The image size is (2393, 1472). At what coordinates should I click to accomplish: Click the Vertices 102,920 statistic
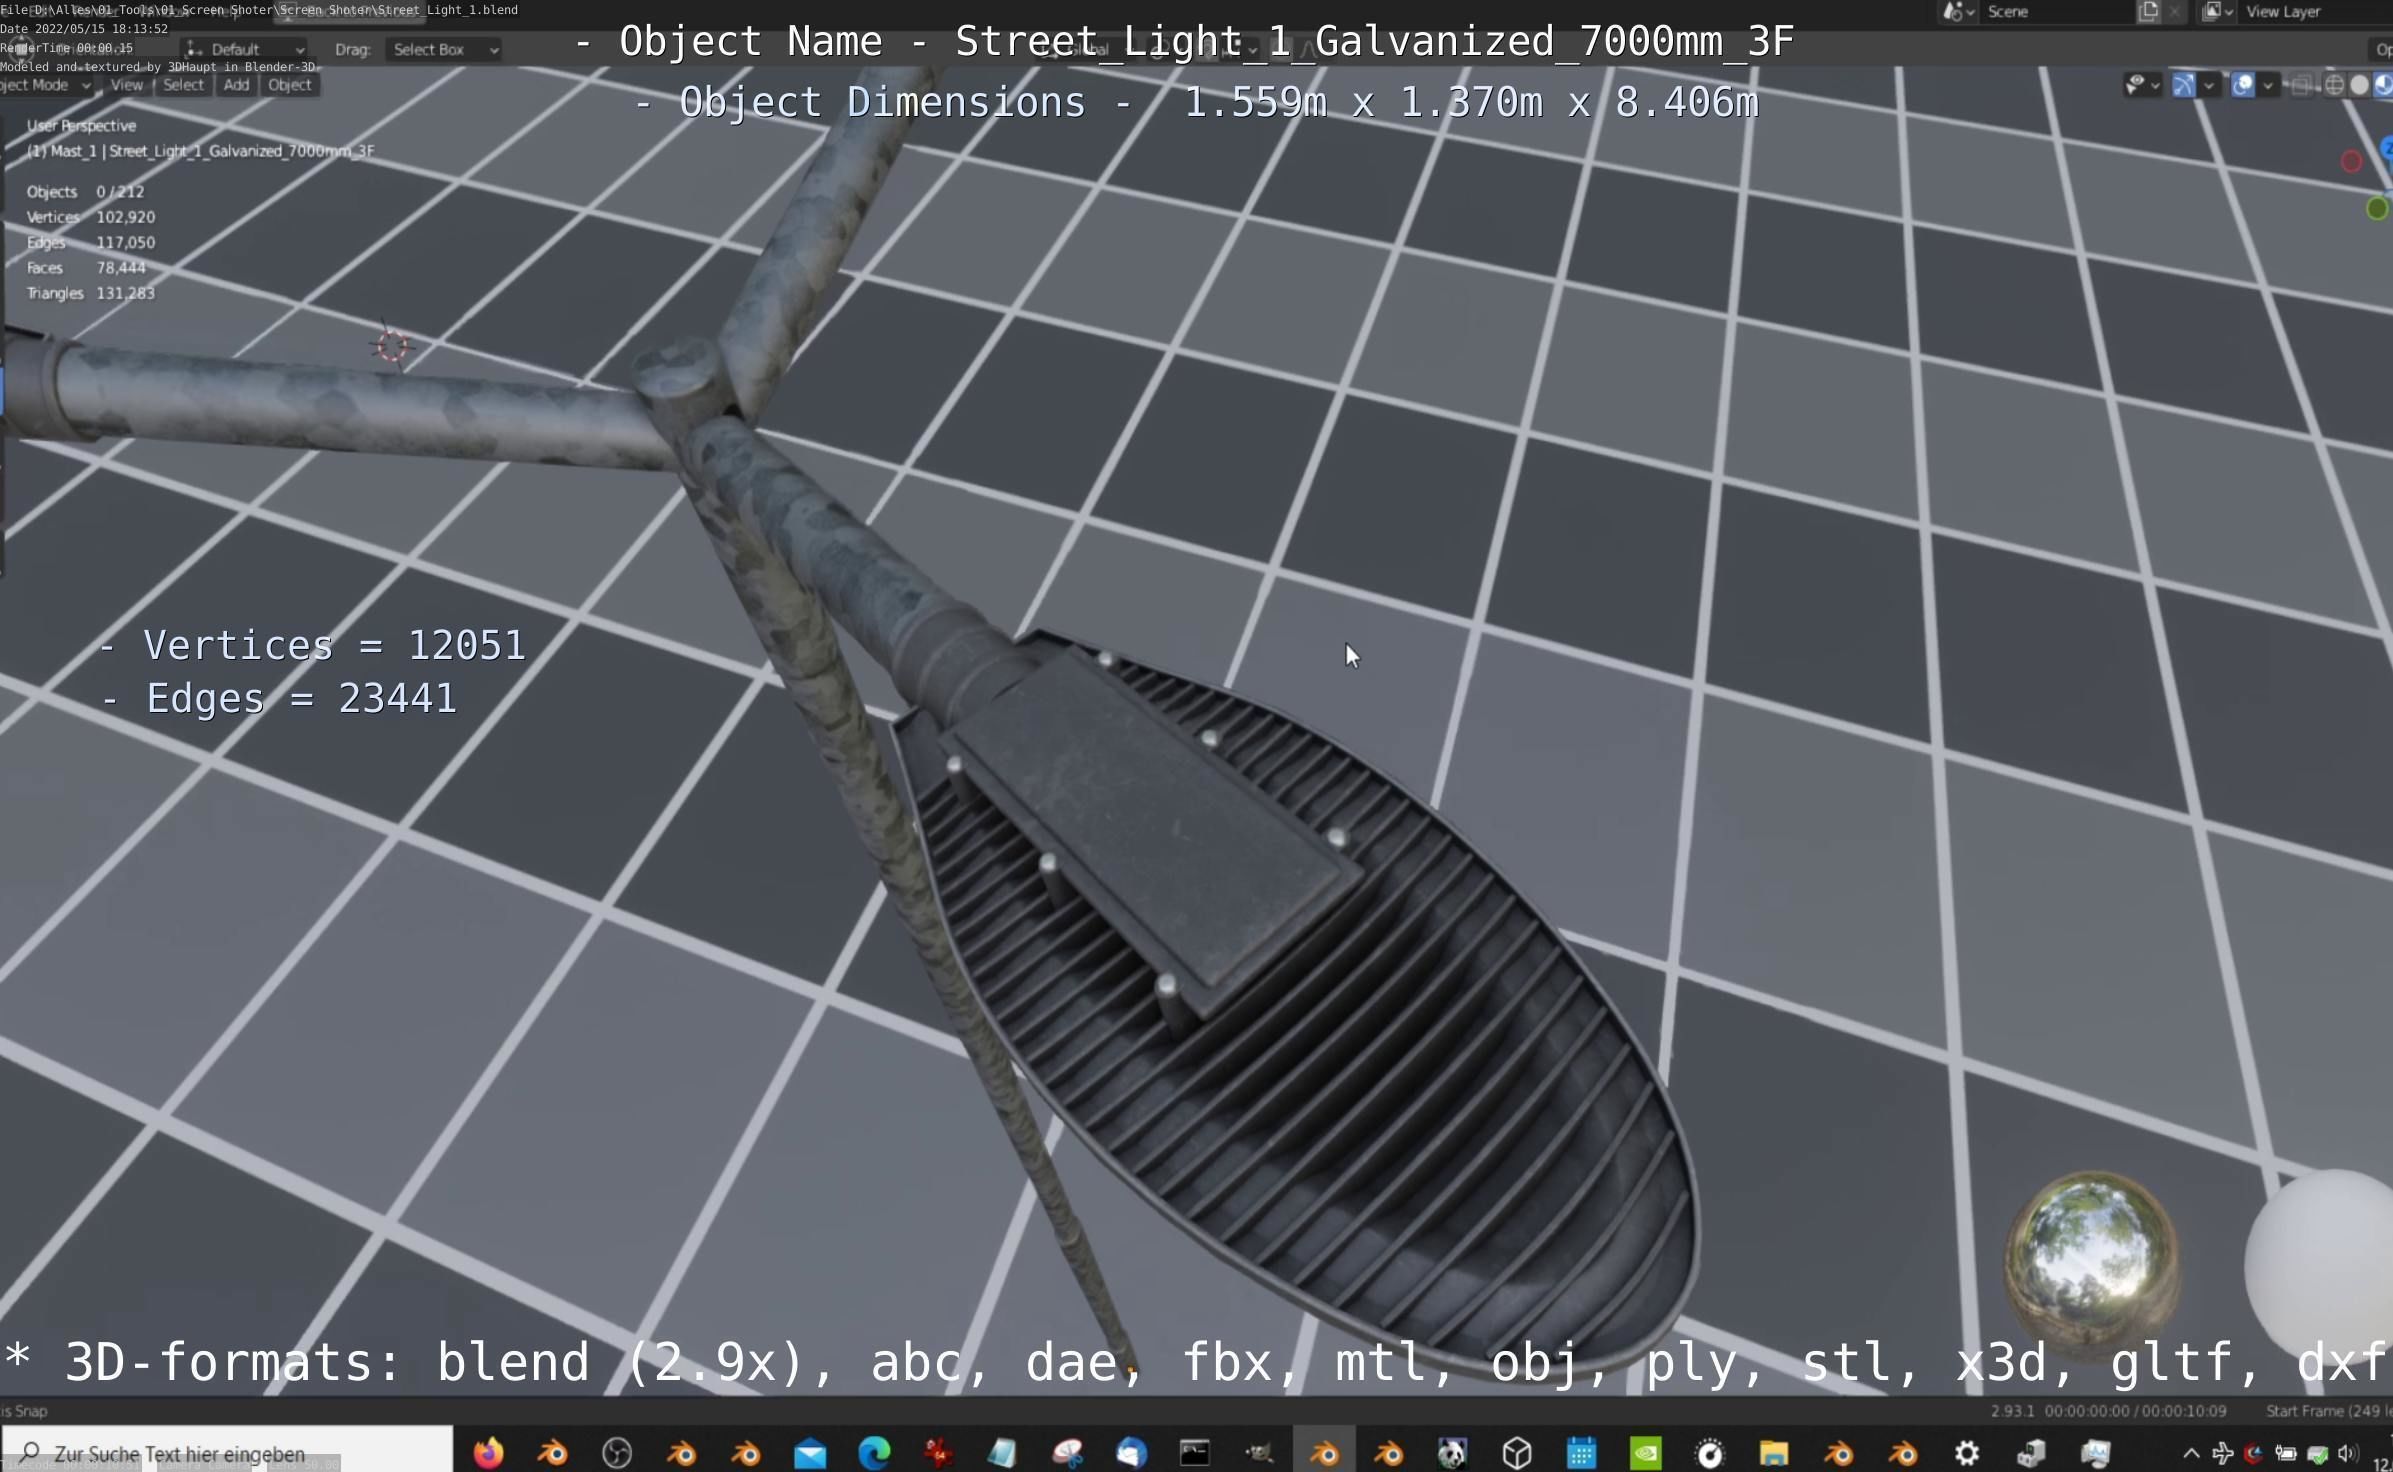click(x=91, y=217)
